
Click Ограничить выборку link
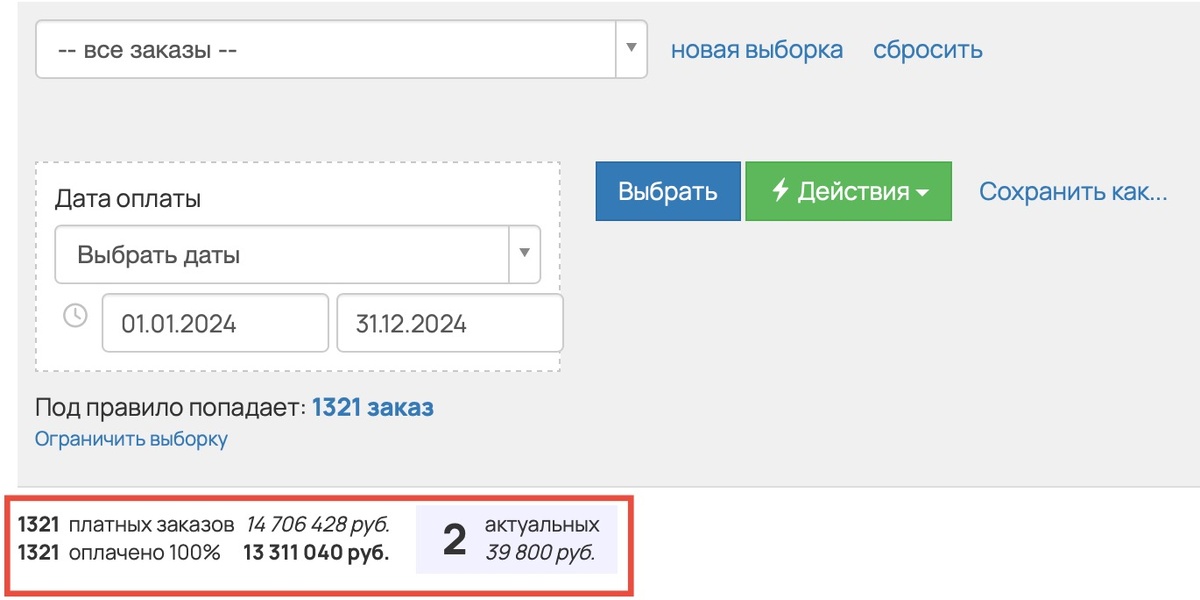pos(130,438)
